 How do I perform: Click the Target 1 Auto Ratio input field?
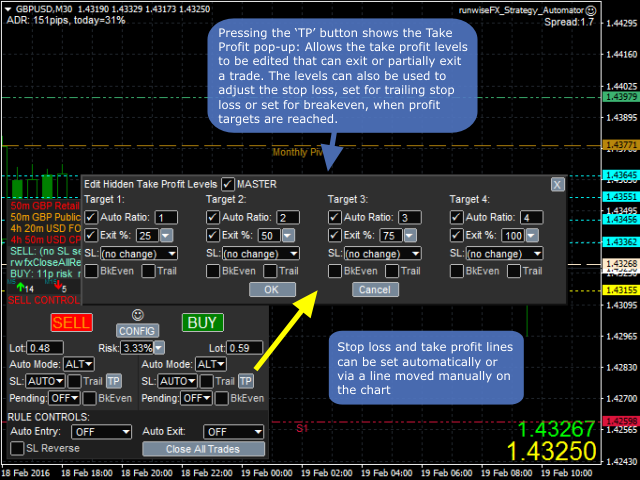coord(166,217)
